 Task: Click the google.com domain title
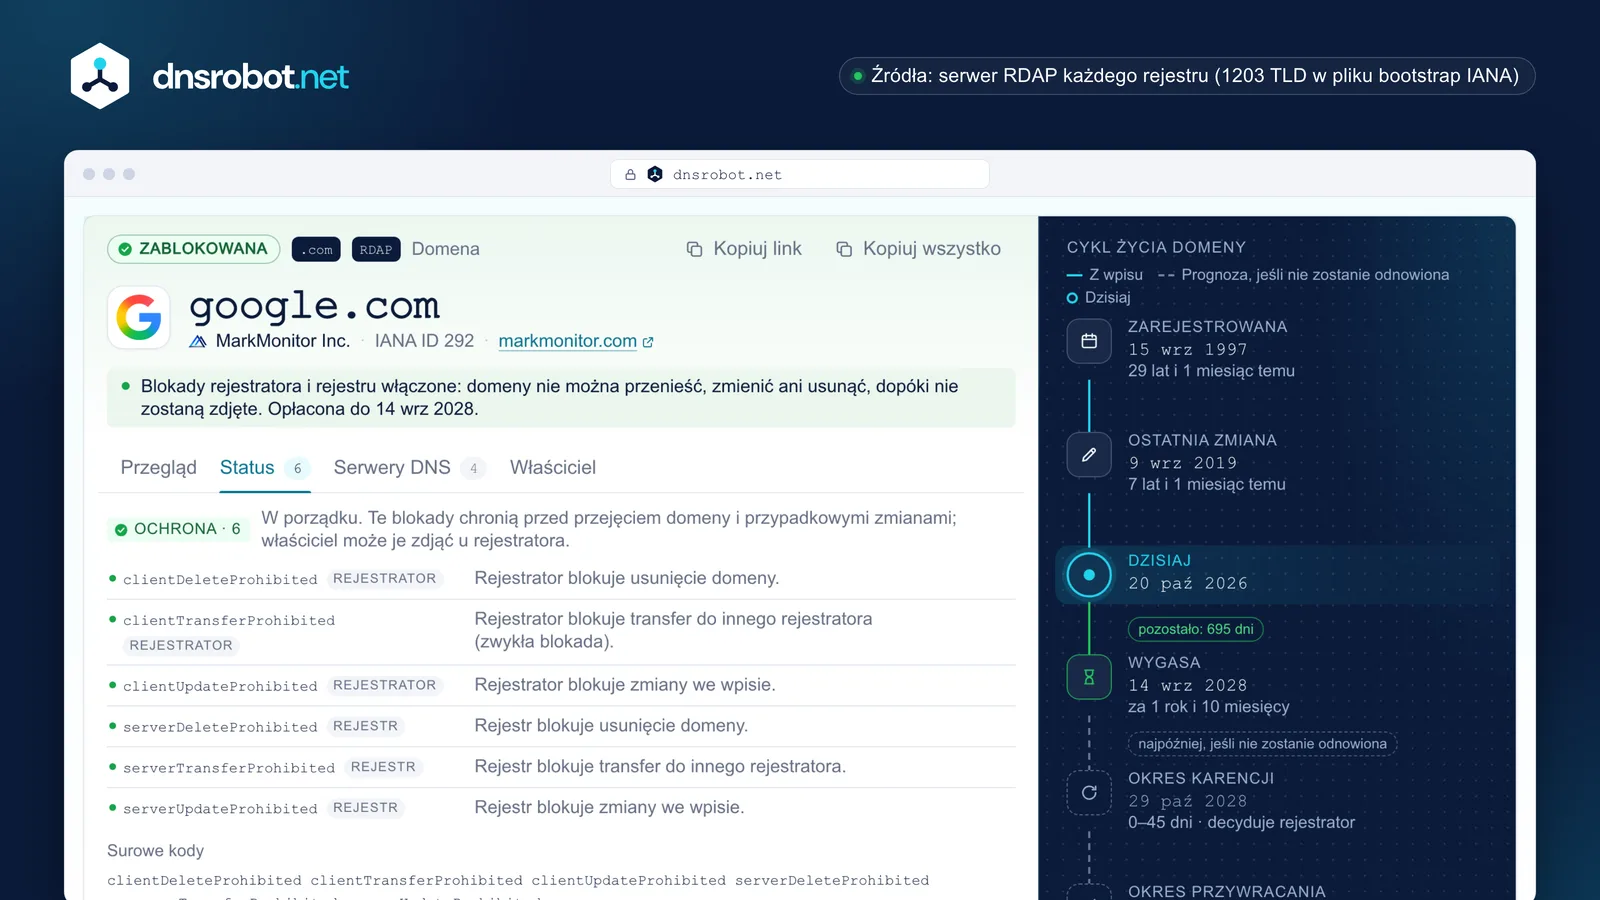coord(314,305)
